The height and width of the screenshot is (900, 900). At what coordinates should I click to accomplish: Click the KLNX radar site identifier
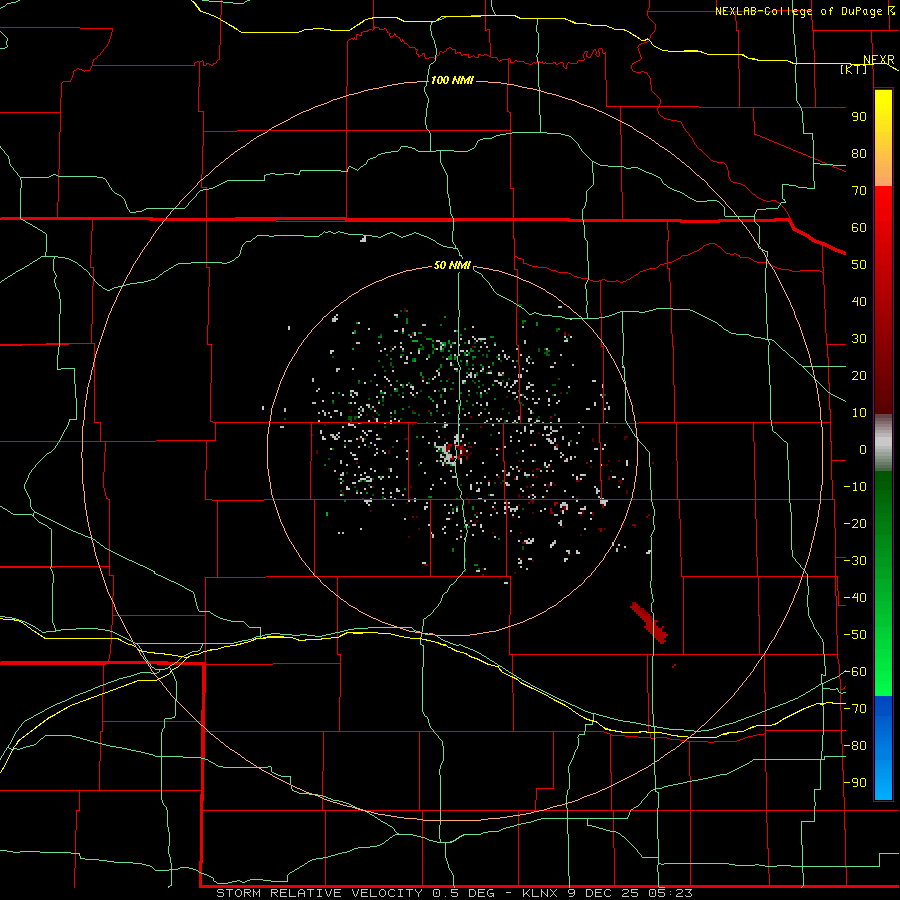(540, 893)
